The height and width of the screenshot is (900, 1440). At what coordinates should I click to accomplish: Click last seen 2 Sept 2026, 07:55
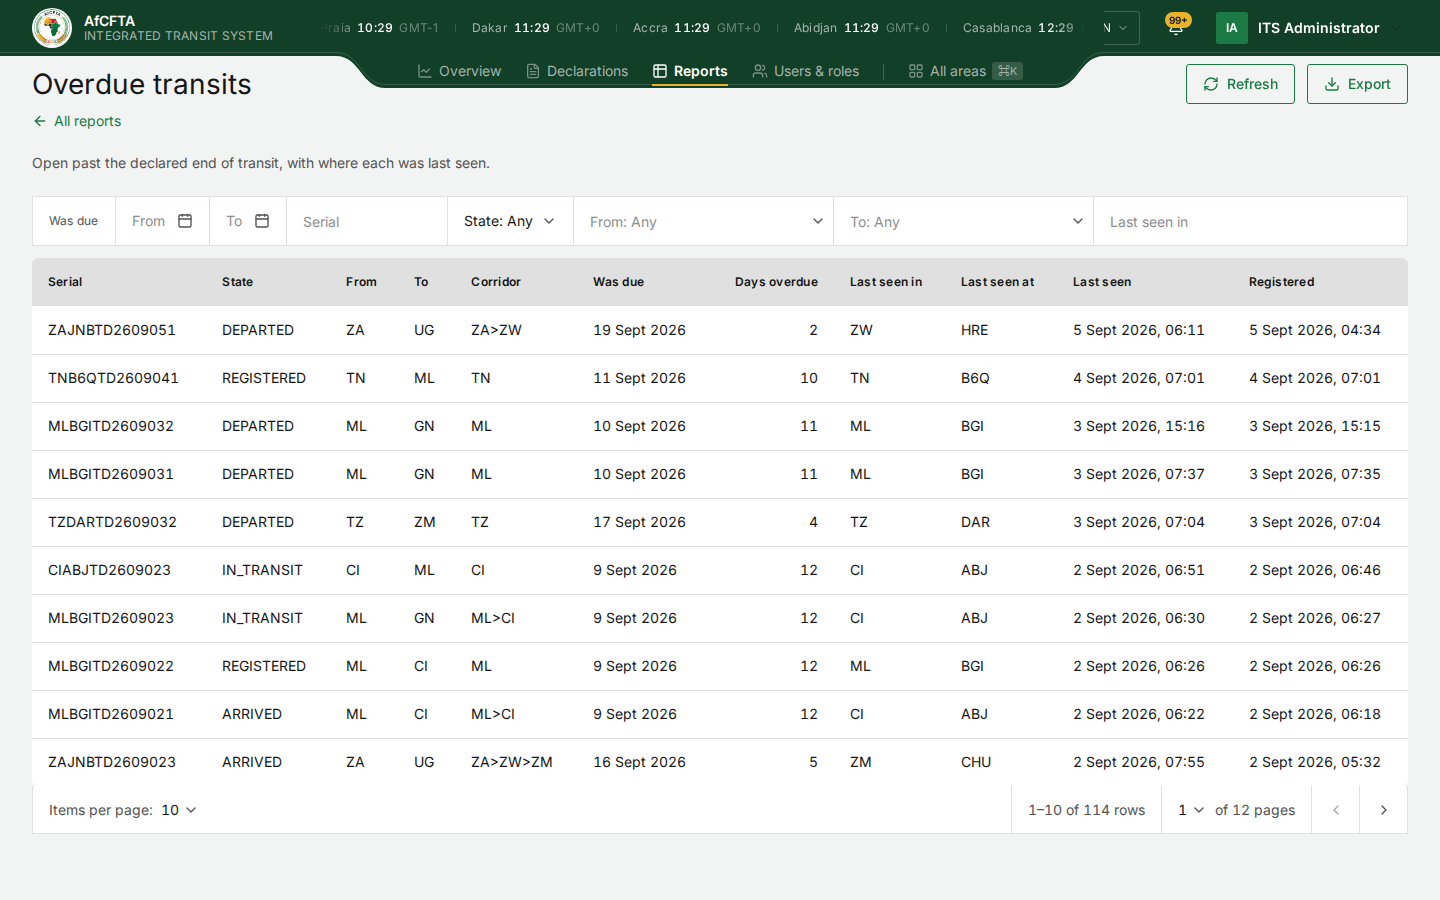pyautogui.click(x=1138, y=762)
